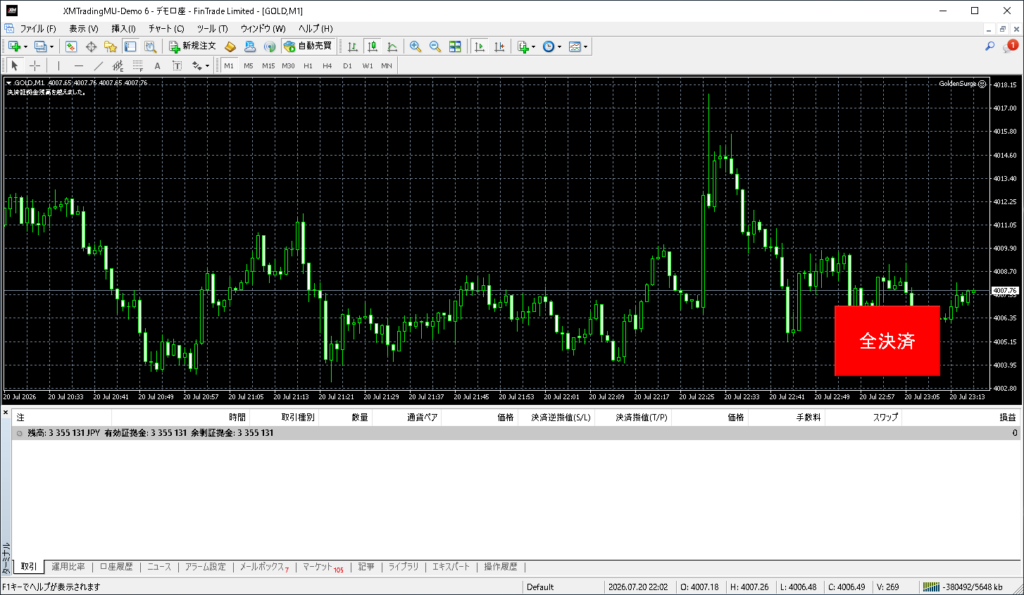This screenshot has width=1024, height=595.
Task: Open the チャート(C) menu
Action: (x=166, y=29)
